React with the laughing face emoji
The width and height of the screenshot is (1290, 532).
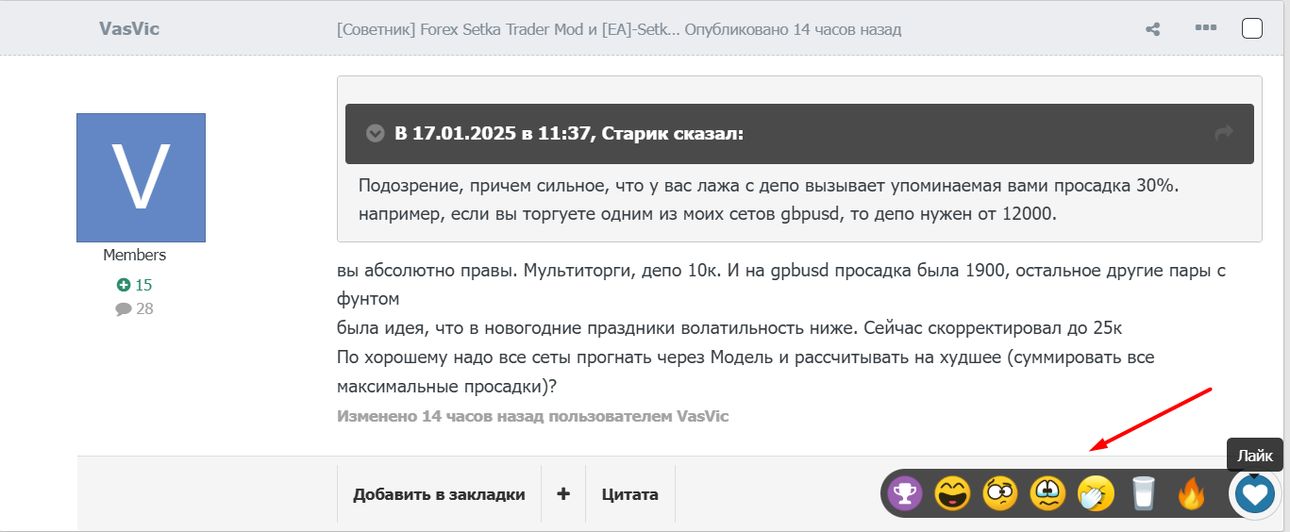point(953,492)
